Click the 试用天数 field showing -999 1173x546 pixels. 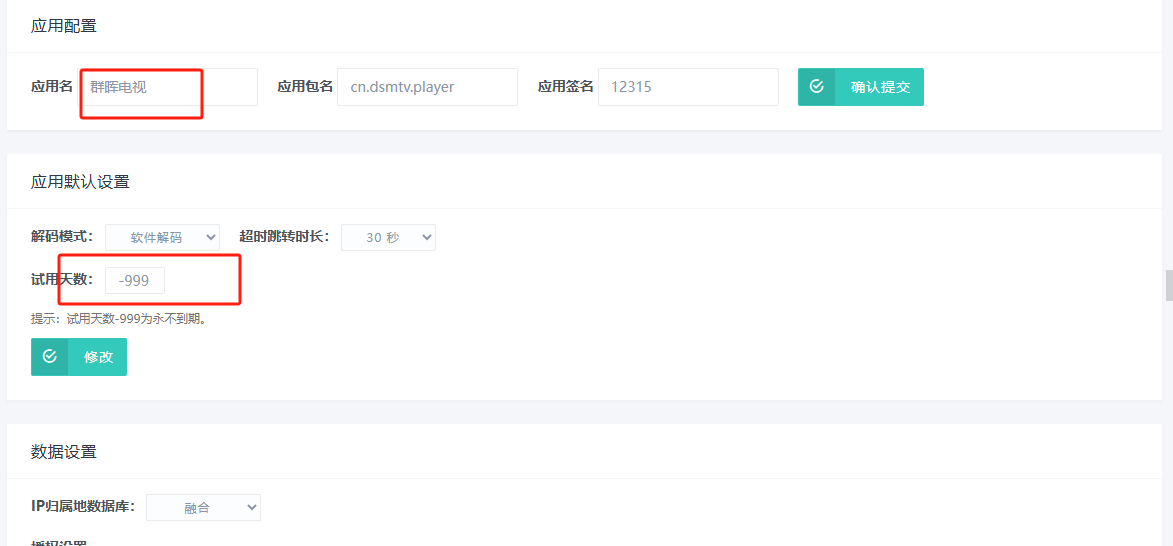click(135, 281)
